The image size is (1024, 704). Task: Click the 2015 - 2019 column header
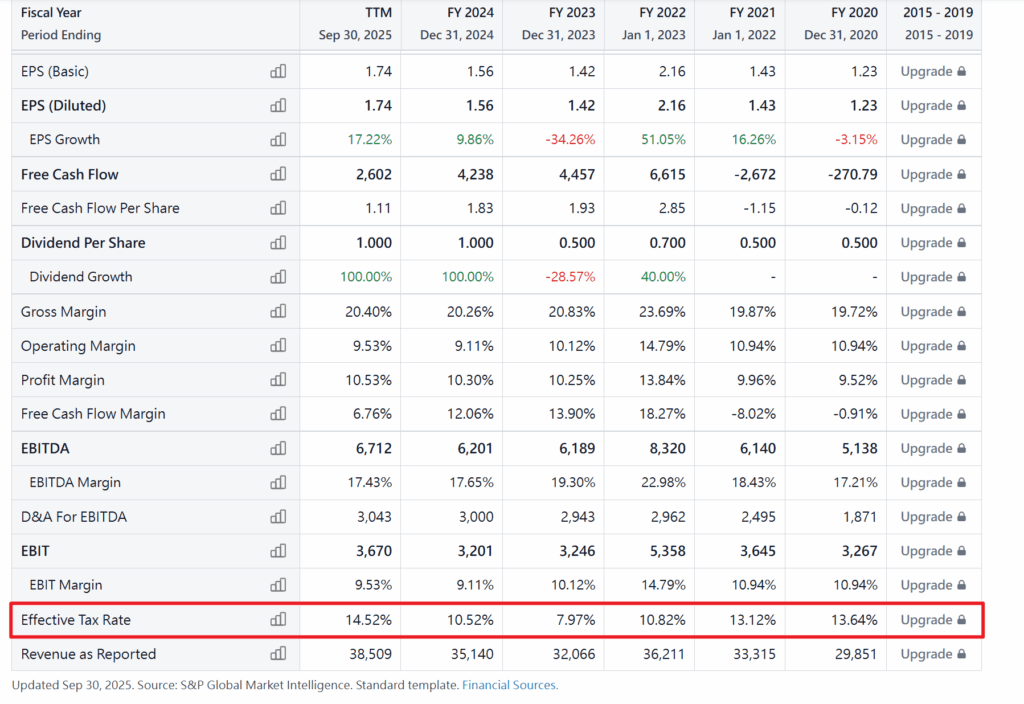pos(937,13)
